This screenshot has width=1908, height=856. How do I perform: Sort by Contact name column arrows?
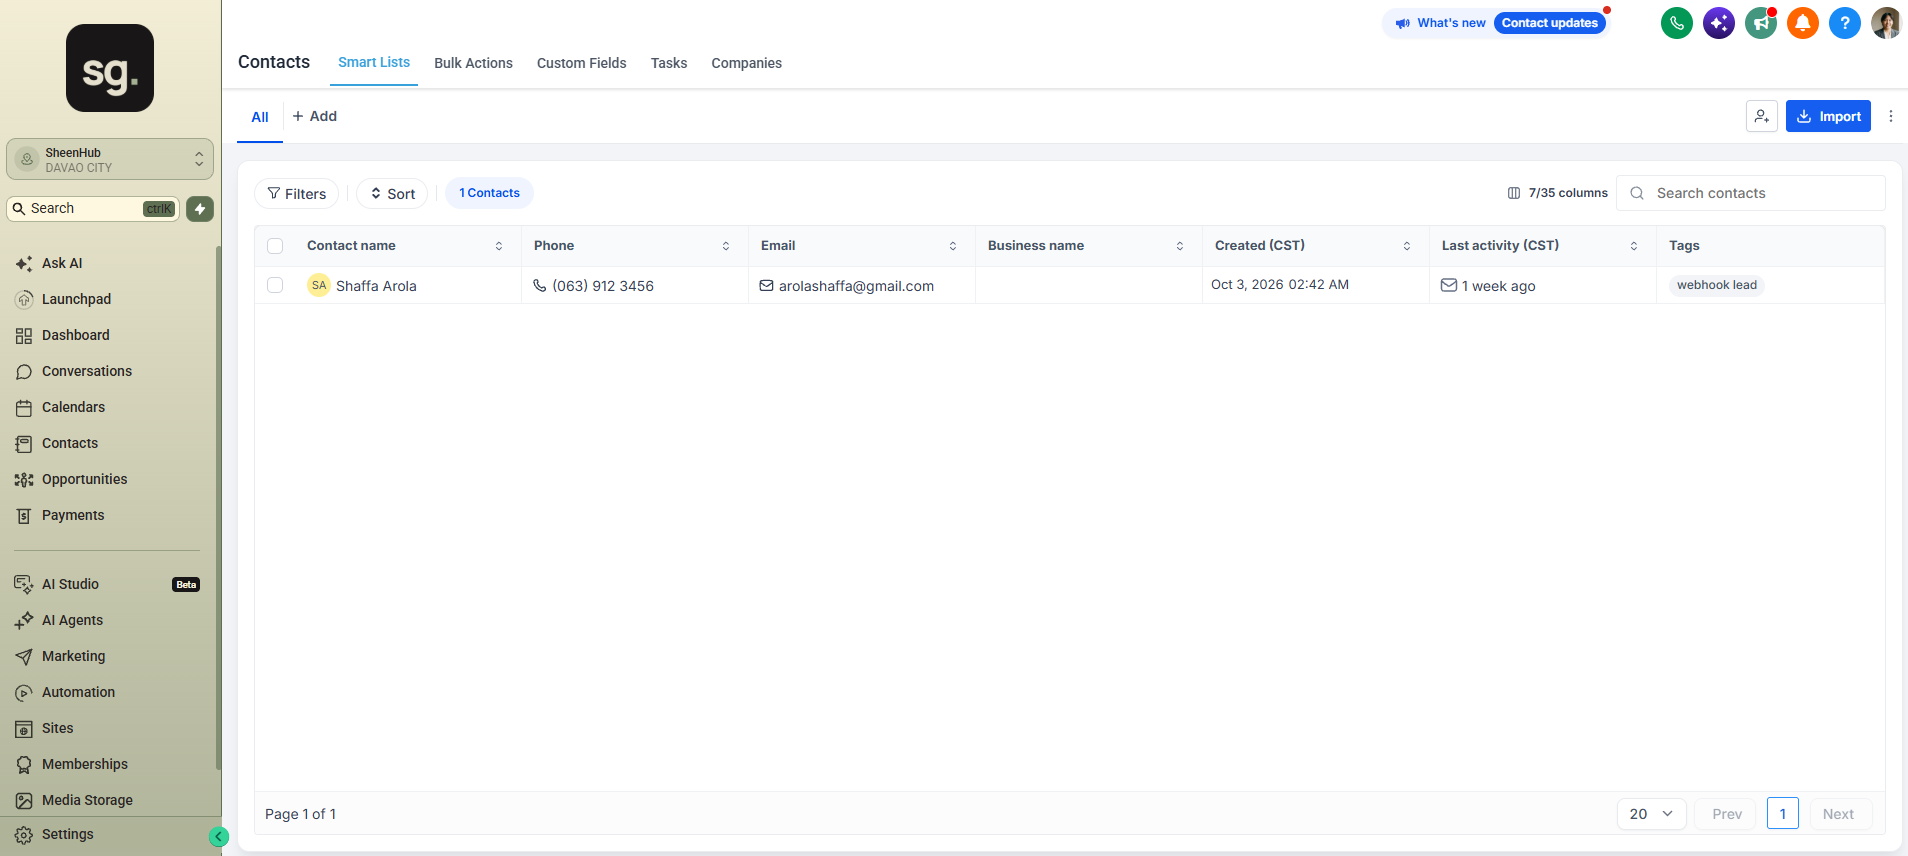point(499,246)
